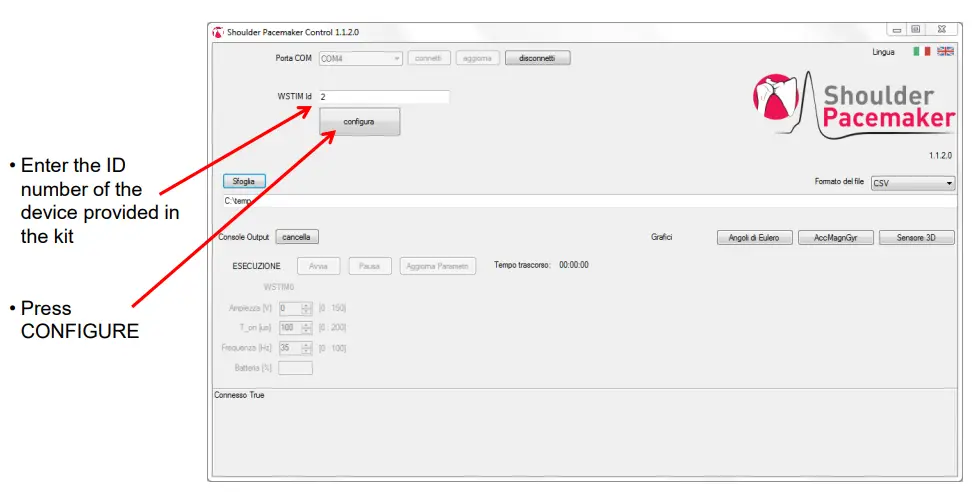Viewport: 976px width, 504px height.
Task: Click the aggiorna button
Action: click(477, 58)
